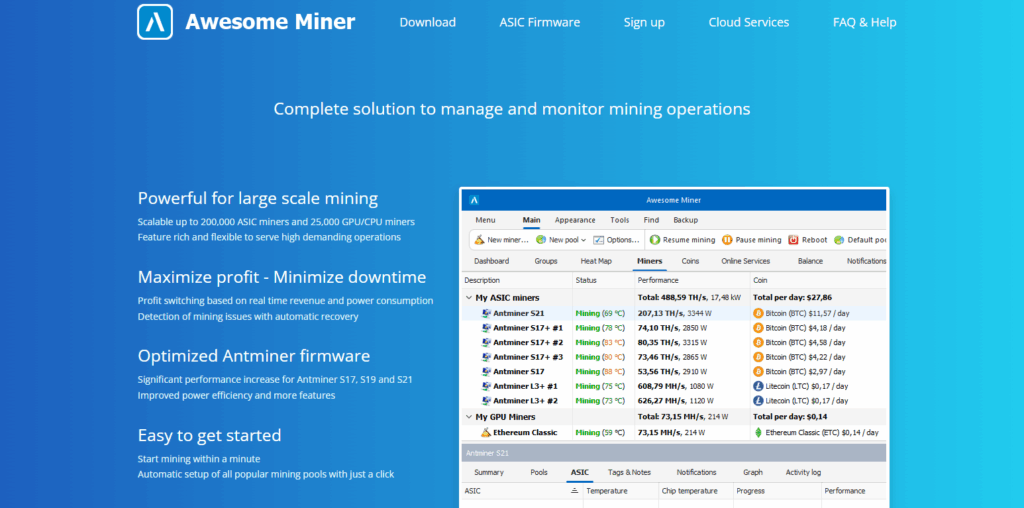This screenshot has height=508, width=1024.
Task: Visit Cloud Services page
Action: pos(748,22)
